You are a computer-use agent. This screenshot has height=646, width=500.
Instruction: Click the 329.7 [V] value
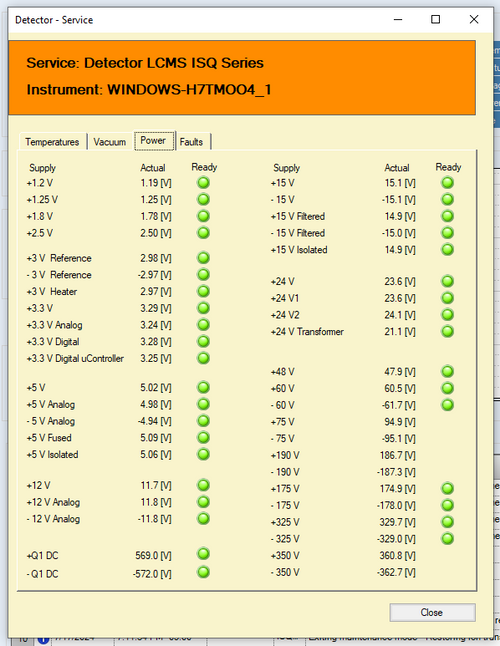397,522
